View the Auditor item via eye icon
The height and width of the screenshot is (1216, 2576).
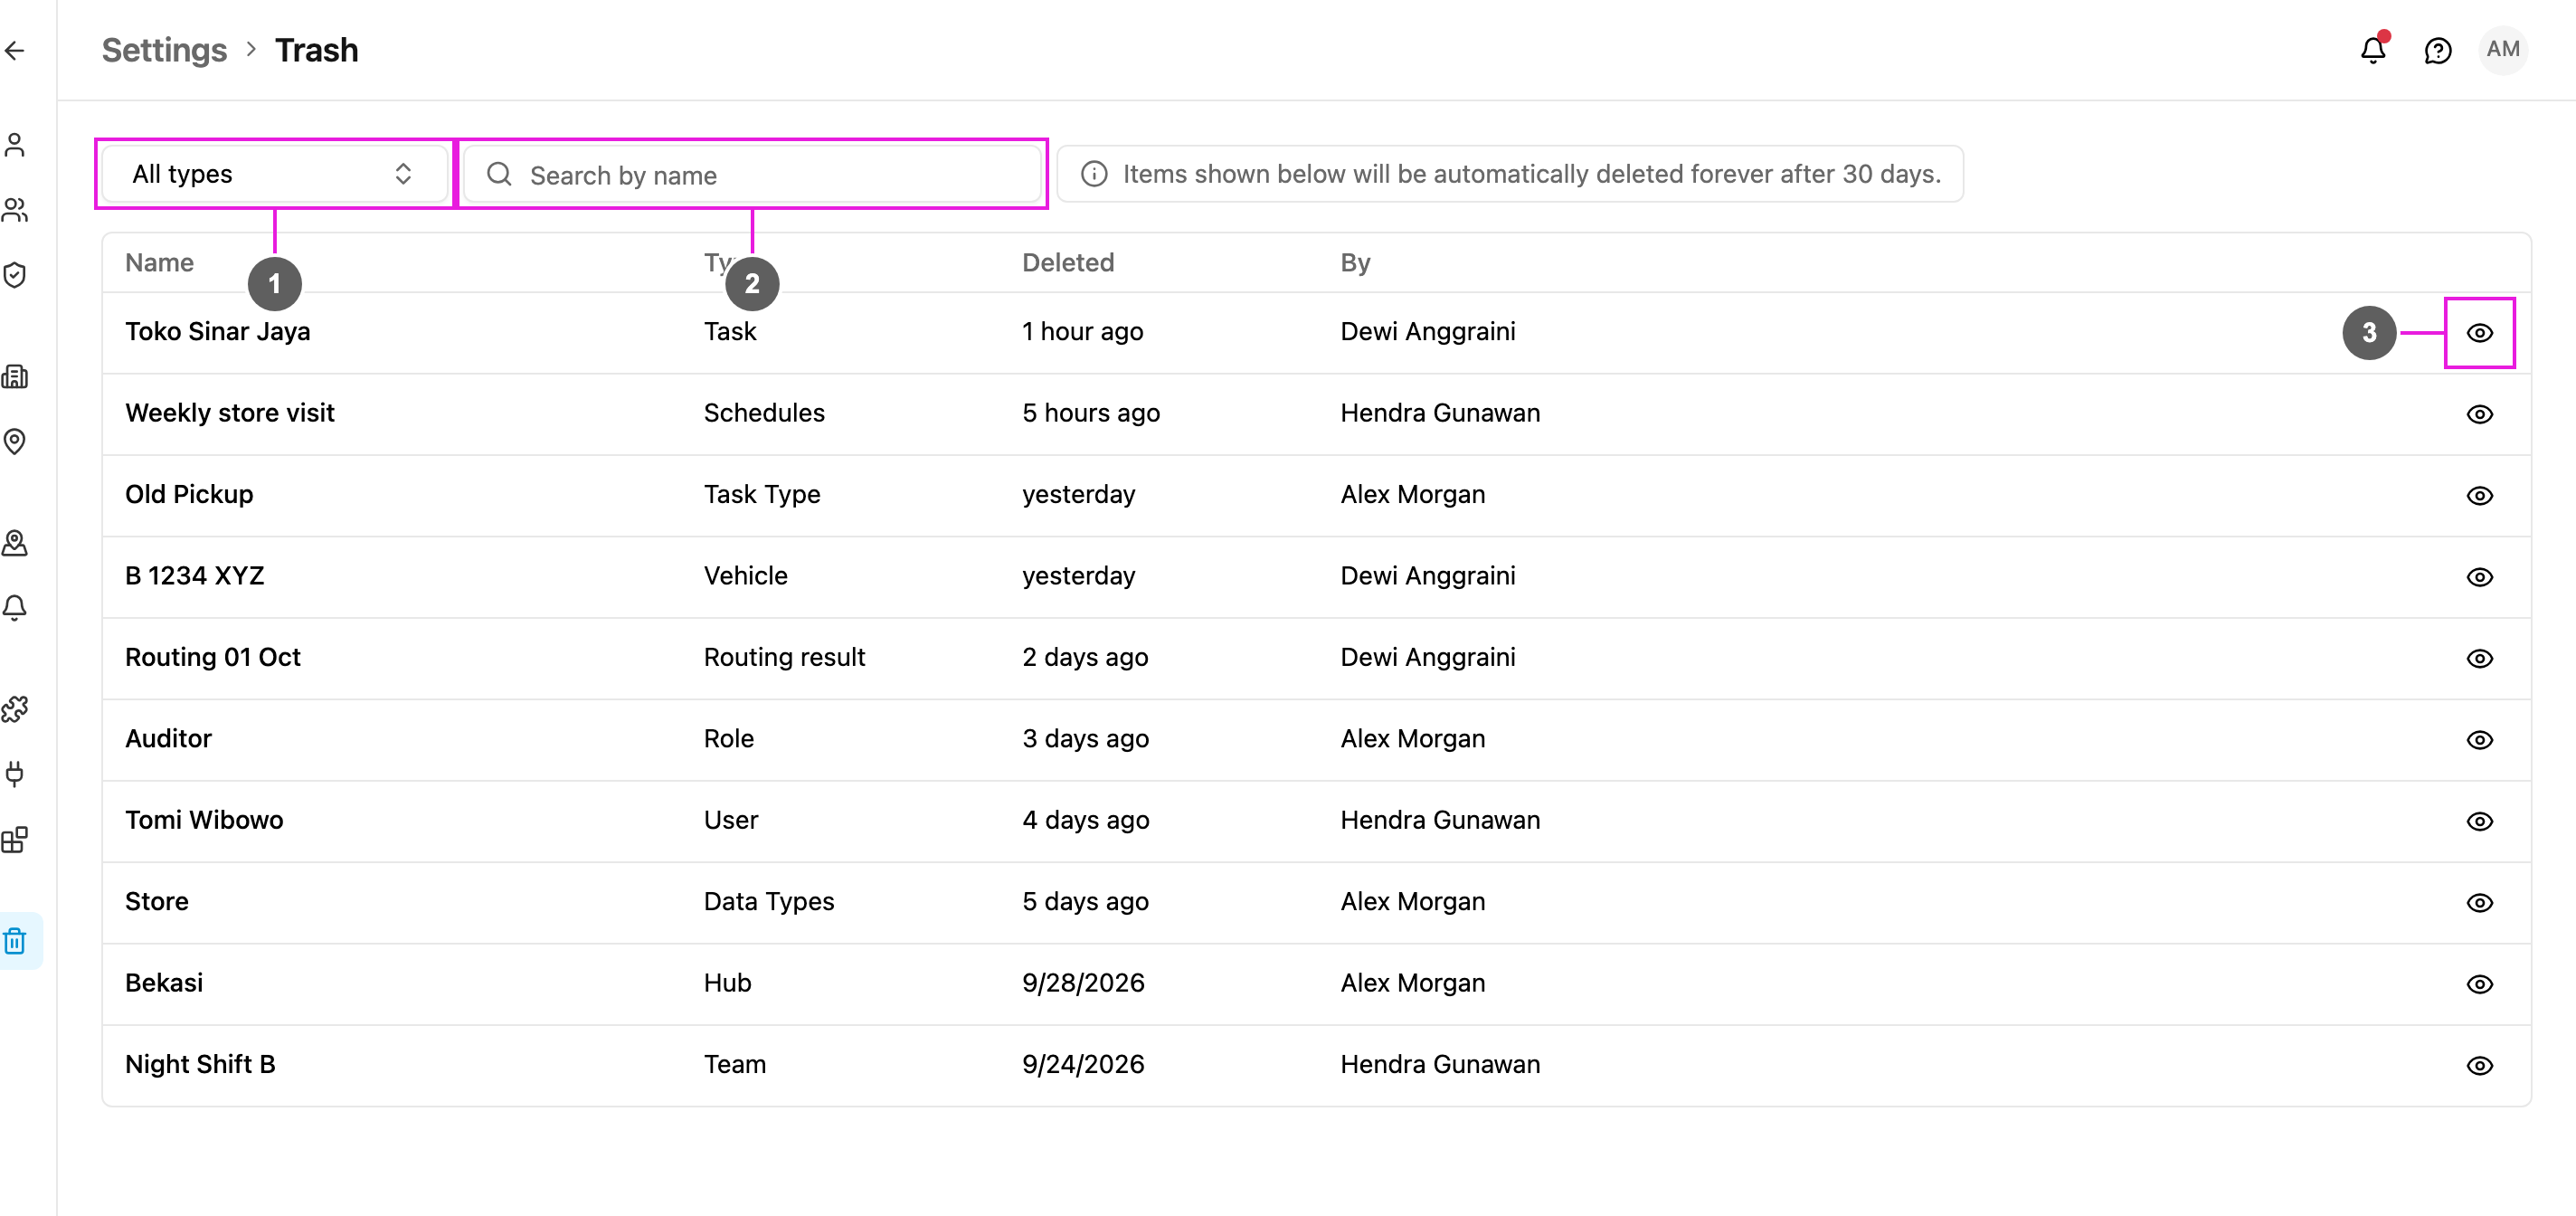[x=2479, y=740]
